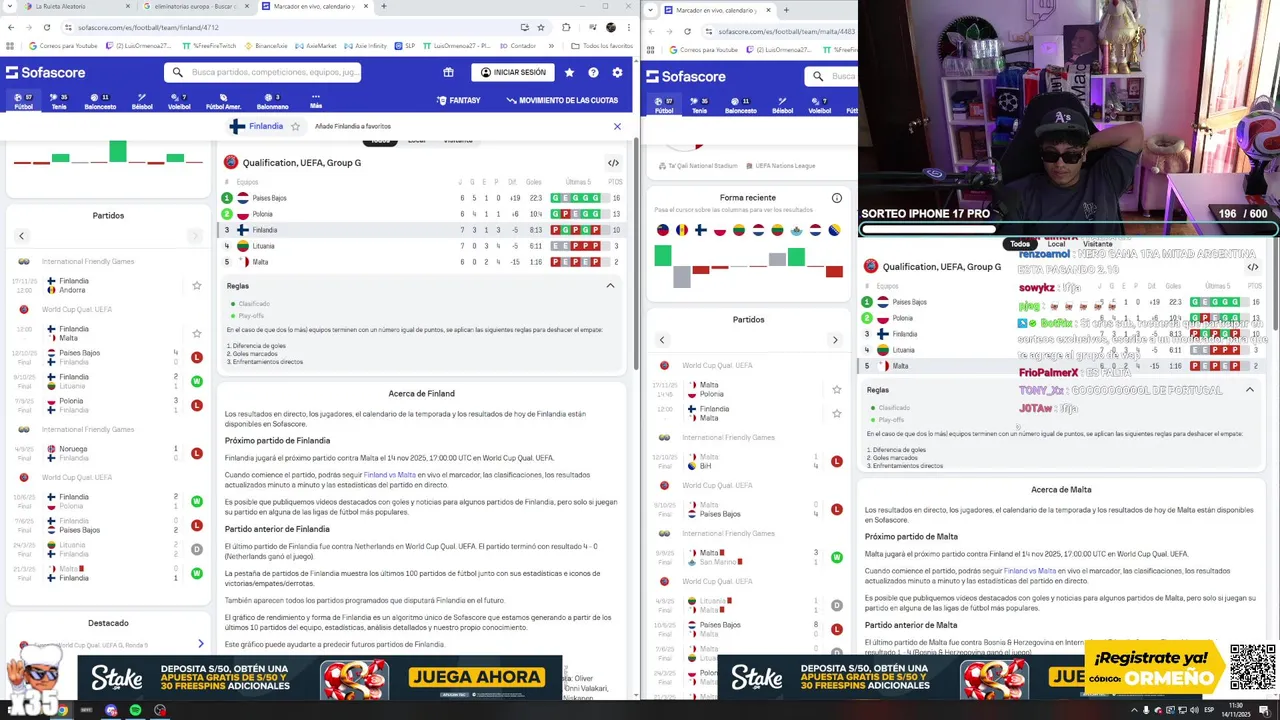Click the left page vertical scrollbar
Screen dimensions: 1280x720
[x=636, y=255]
